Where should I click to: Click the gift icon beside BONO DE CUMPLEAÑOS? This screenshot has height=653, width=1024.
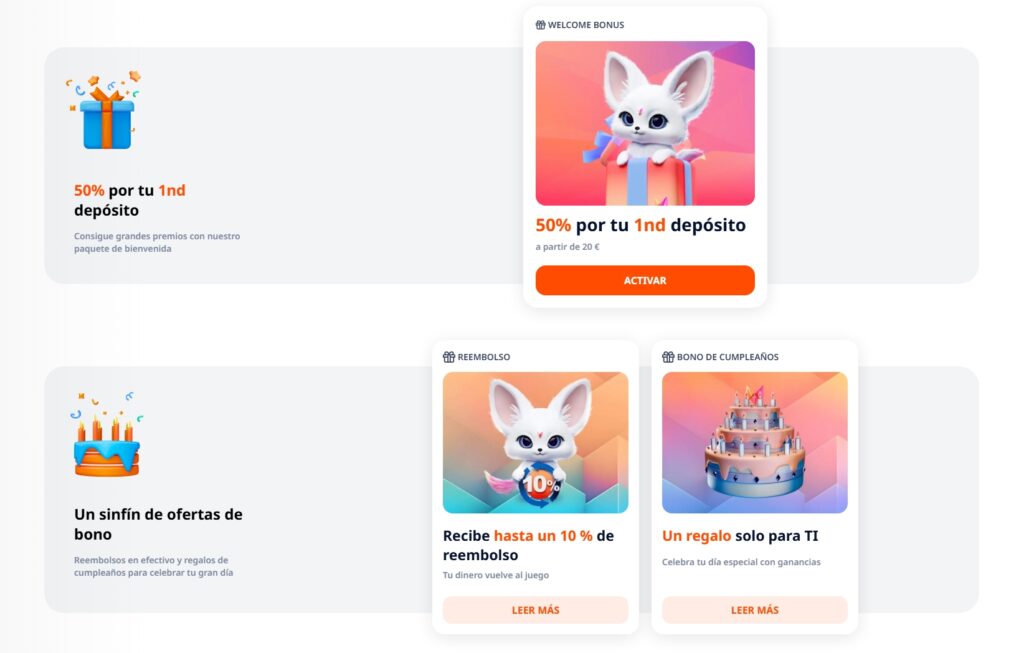tap(668, 357)
